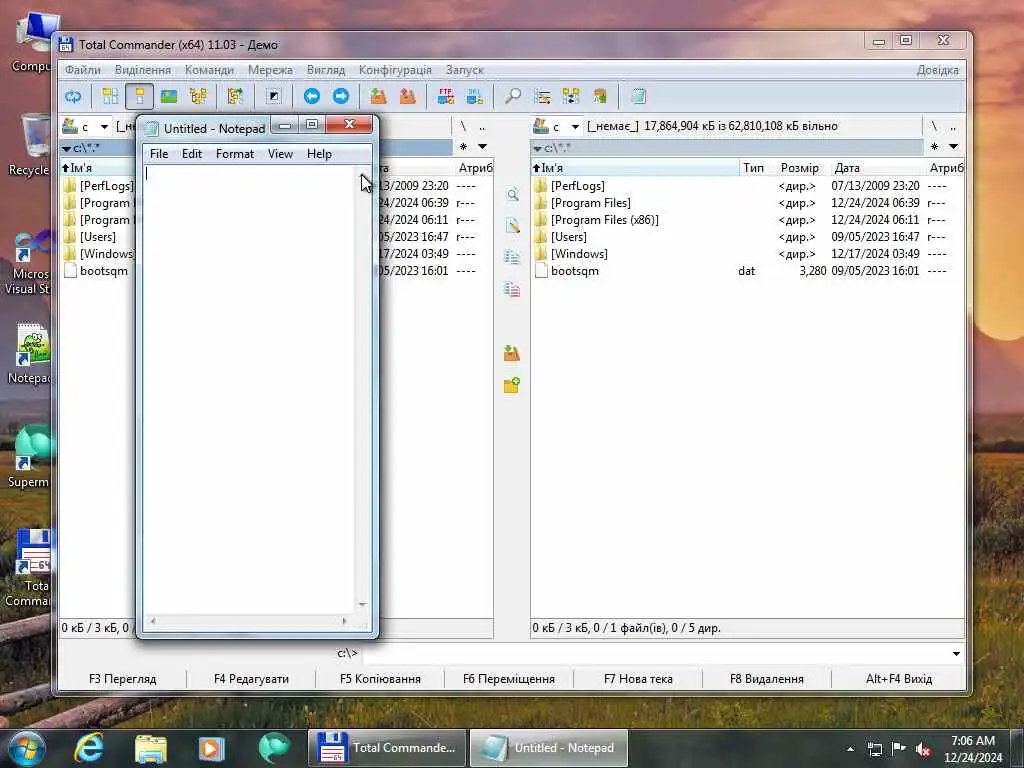Open right panel favorites asterisk button

(x=935, y=147)
